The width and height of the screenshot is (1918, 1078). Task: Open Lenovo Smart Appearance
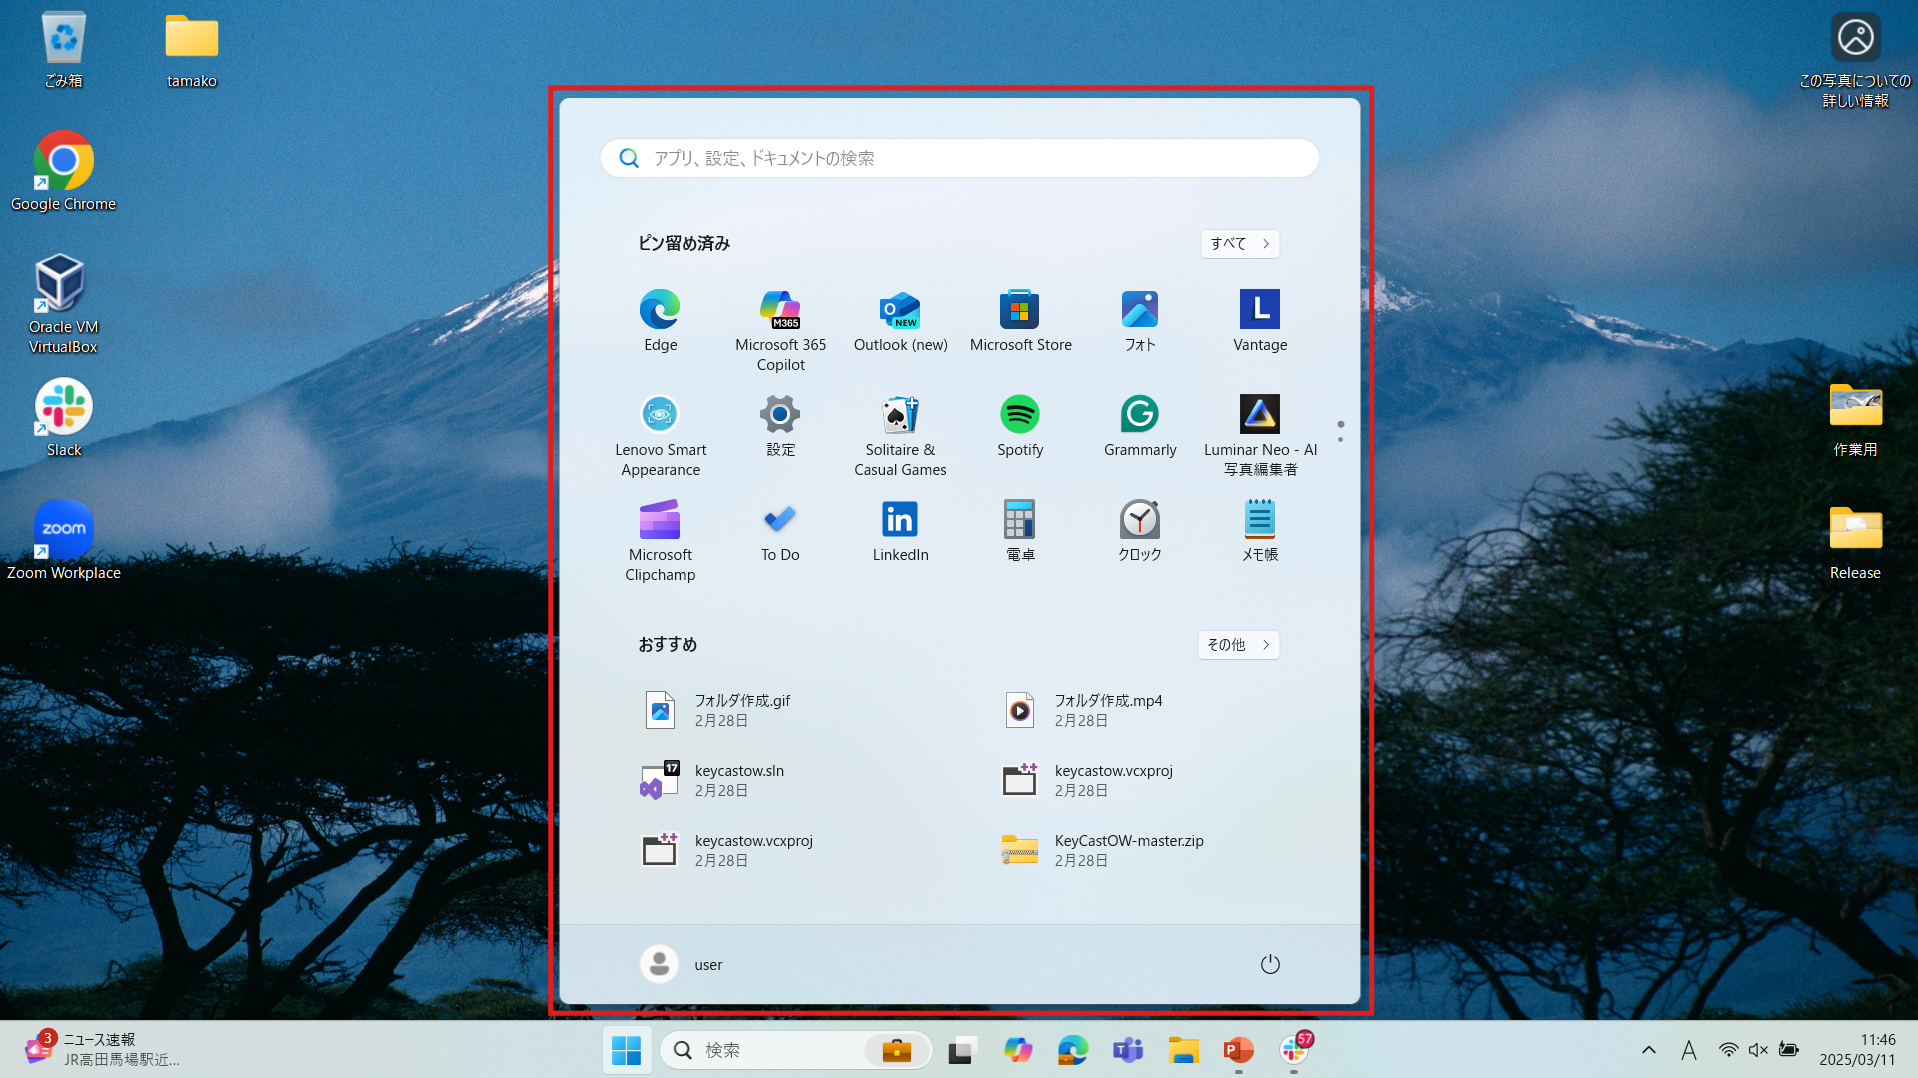pos(660,435)
